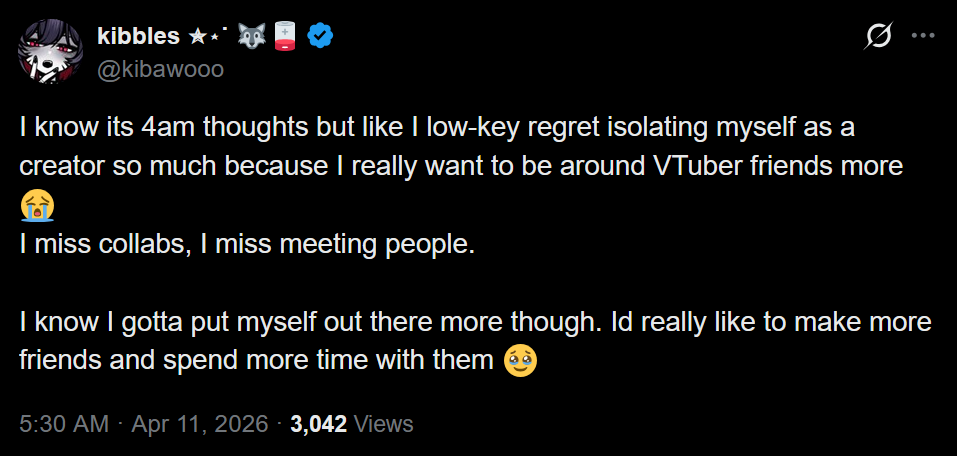
Task: Open the Grok slashed-circle icon
Action: pos(879,36)
